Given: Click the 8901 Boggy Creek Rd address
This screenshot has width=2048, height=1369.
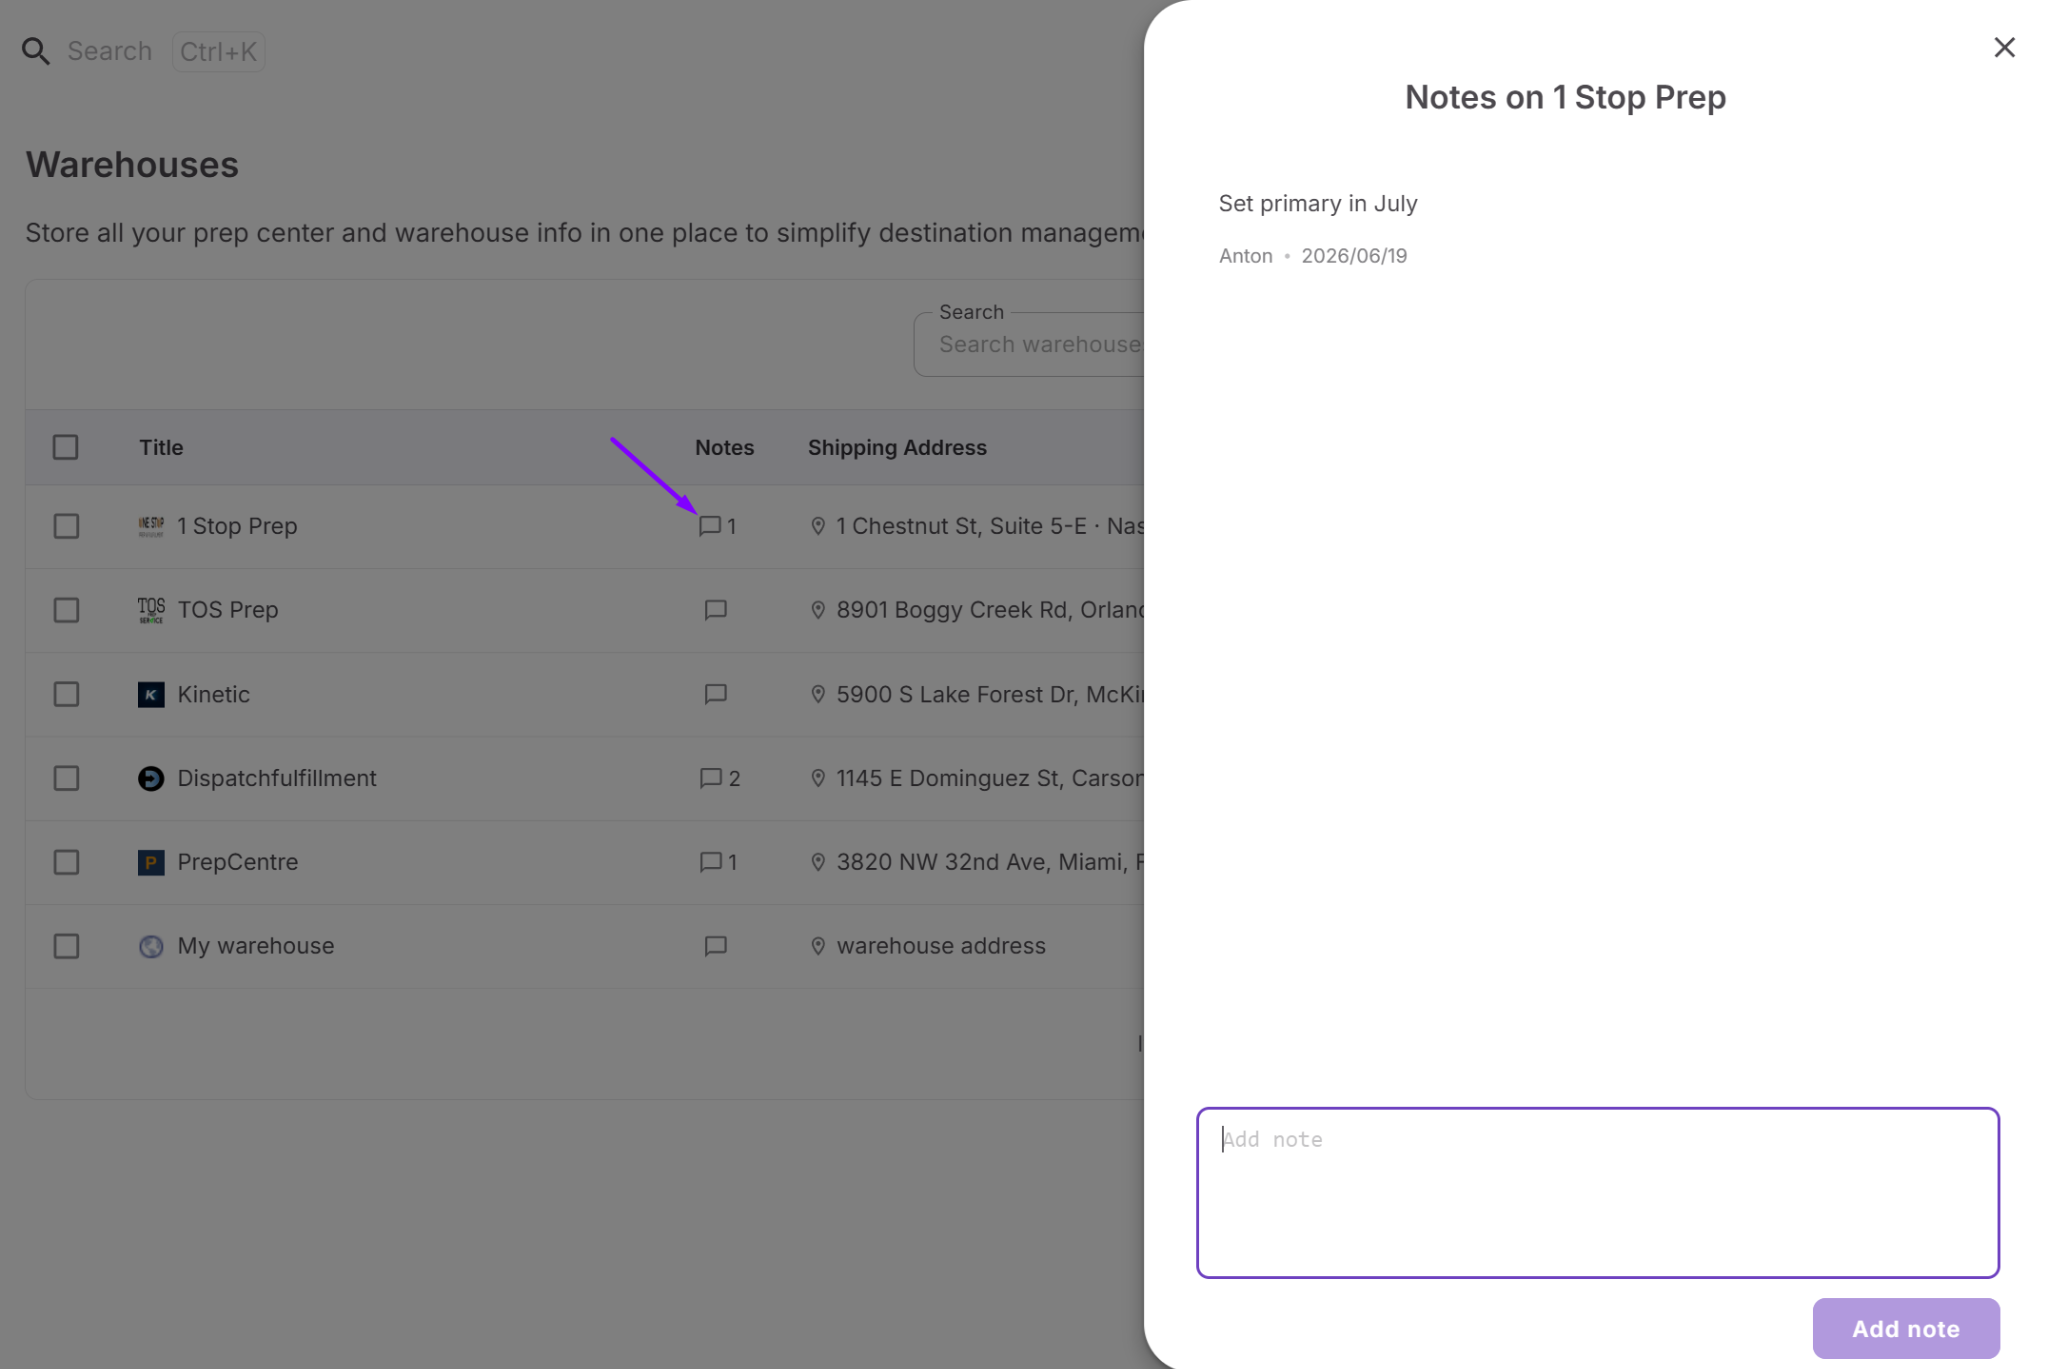Looking at the screenshot, I should (x=990, y=610).
